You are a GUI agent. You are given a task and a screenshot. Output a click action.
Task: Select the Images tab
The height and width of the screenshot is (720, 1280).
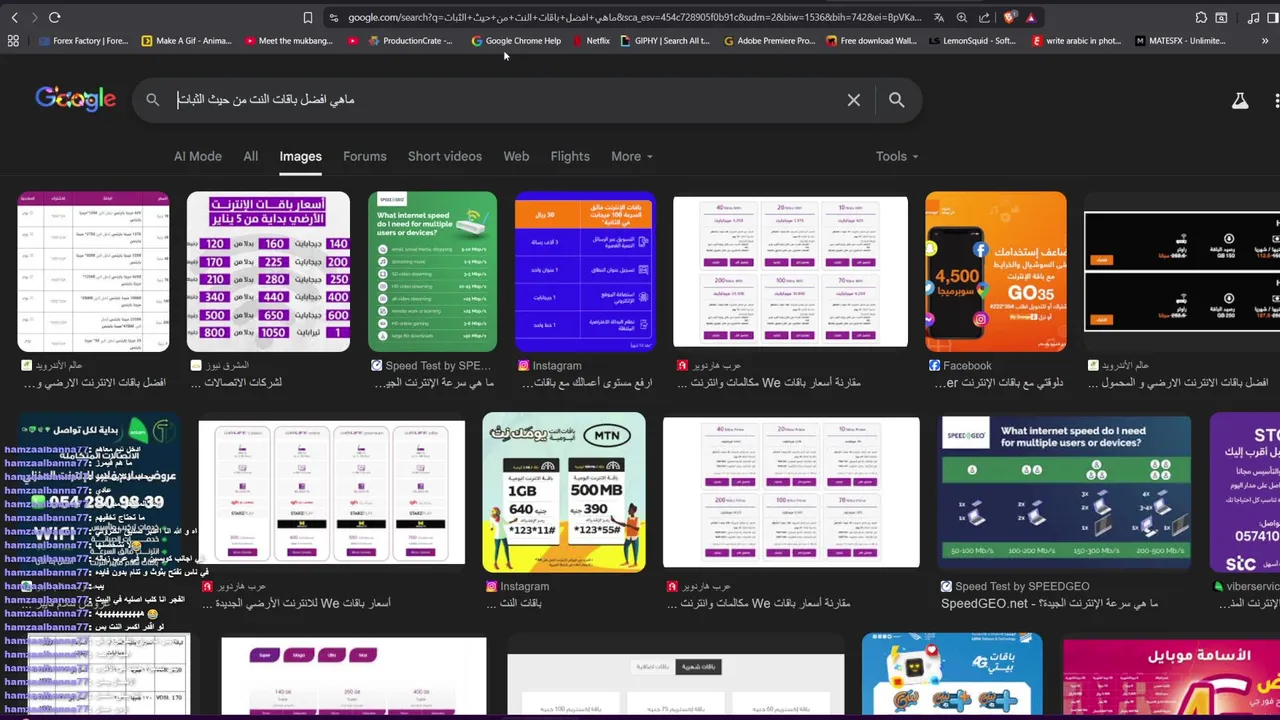pyautogui.click(x=300, y=156)
